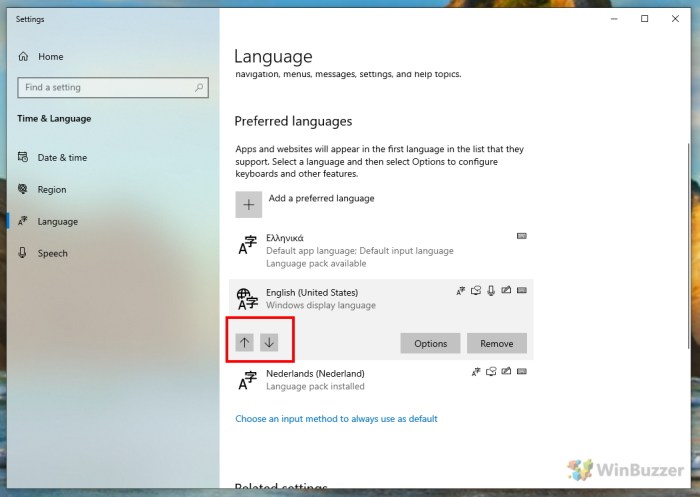Select the Ελληνικά language entry

pyautogui.click(x=381, y=251)
